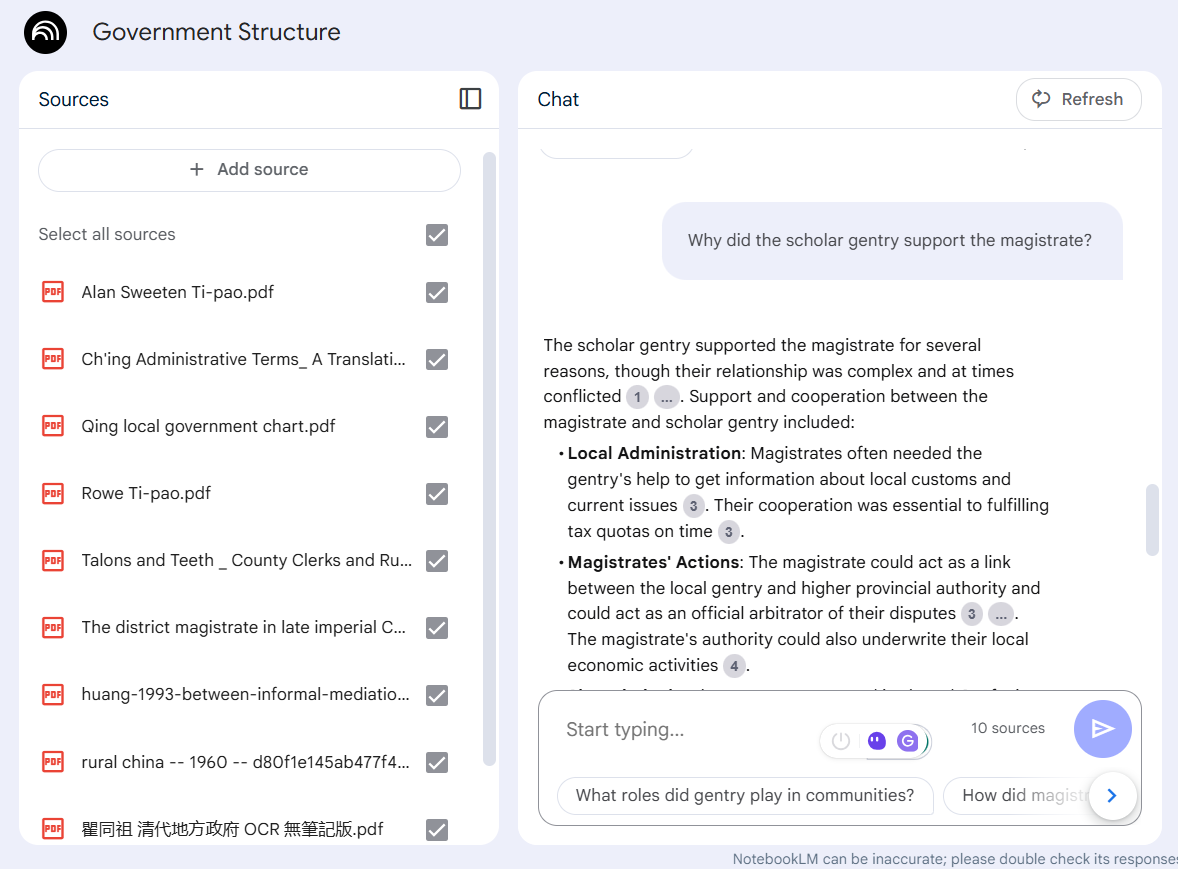Toggle the Select all sources checkbox
The width and height of the screenshot is (1178, 869).
(436, 235)
